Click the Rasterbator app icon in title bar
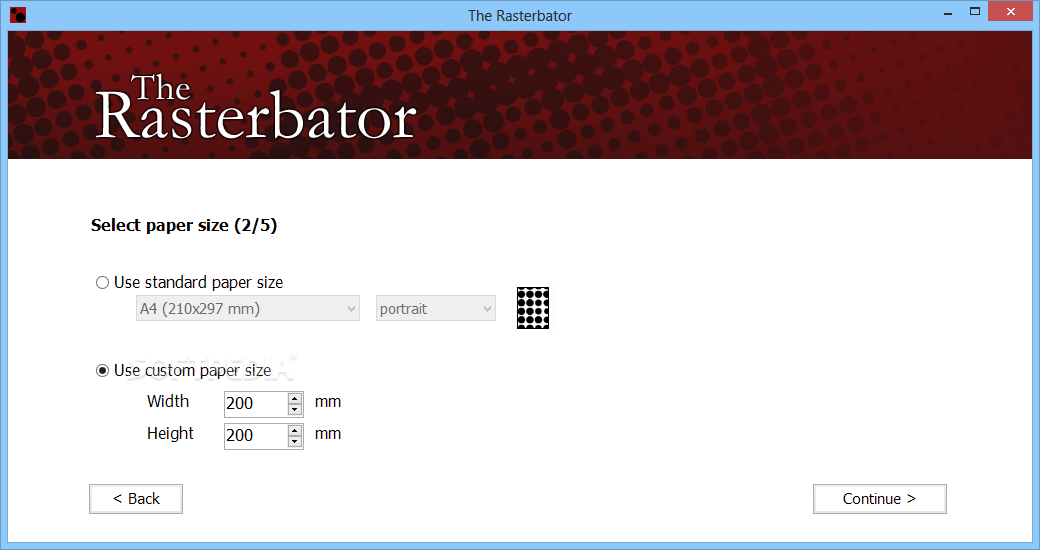Image resolution: width=1040 pixels, height=550 pixels. point(18,14)
